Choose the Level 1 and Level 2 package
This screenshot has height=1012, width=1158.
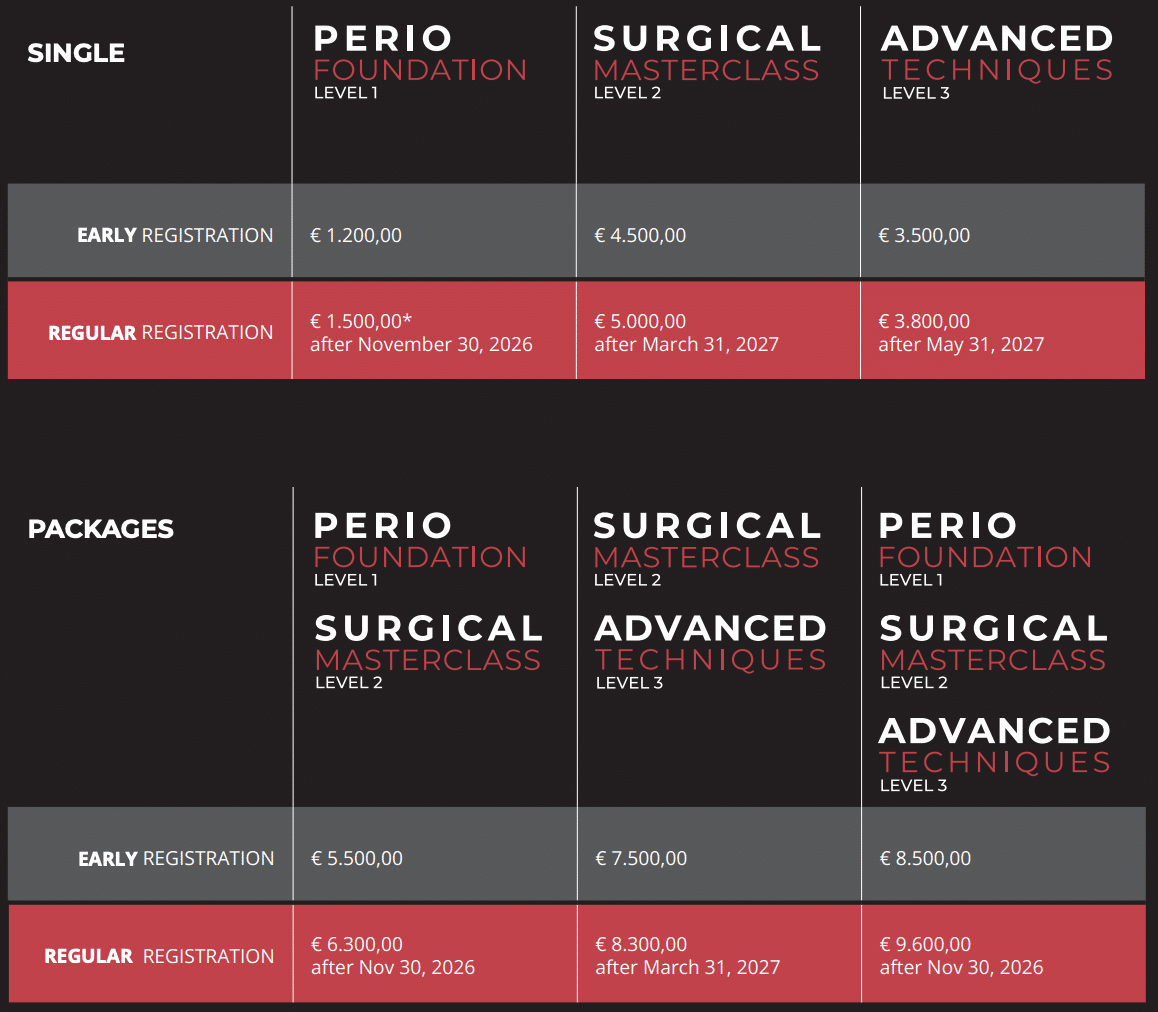coord(428,601)
